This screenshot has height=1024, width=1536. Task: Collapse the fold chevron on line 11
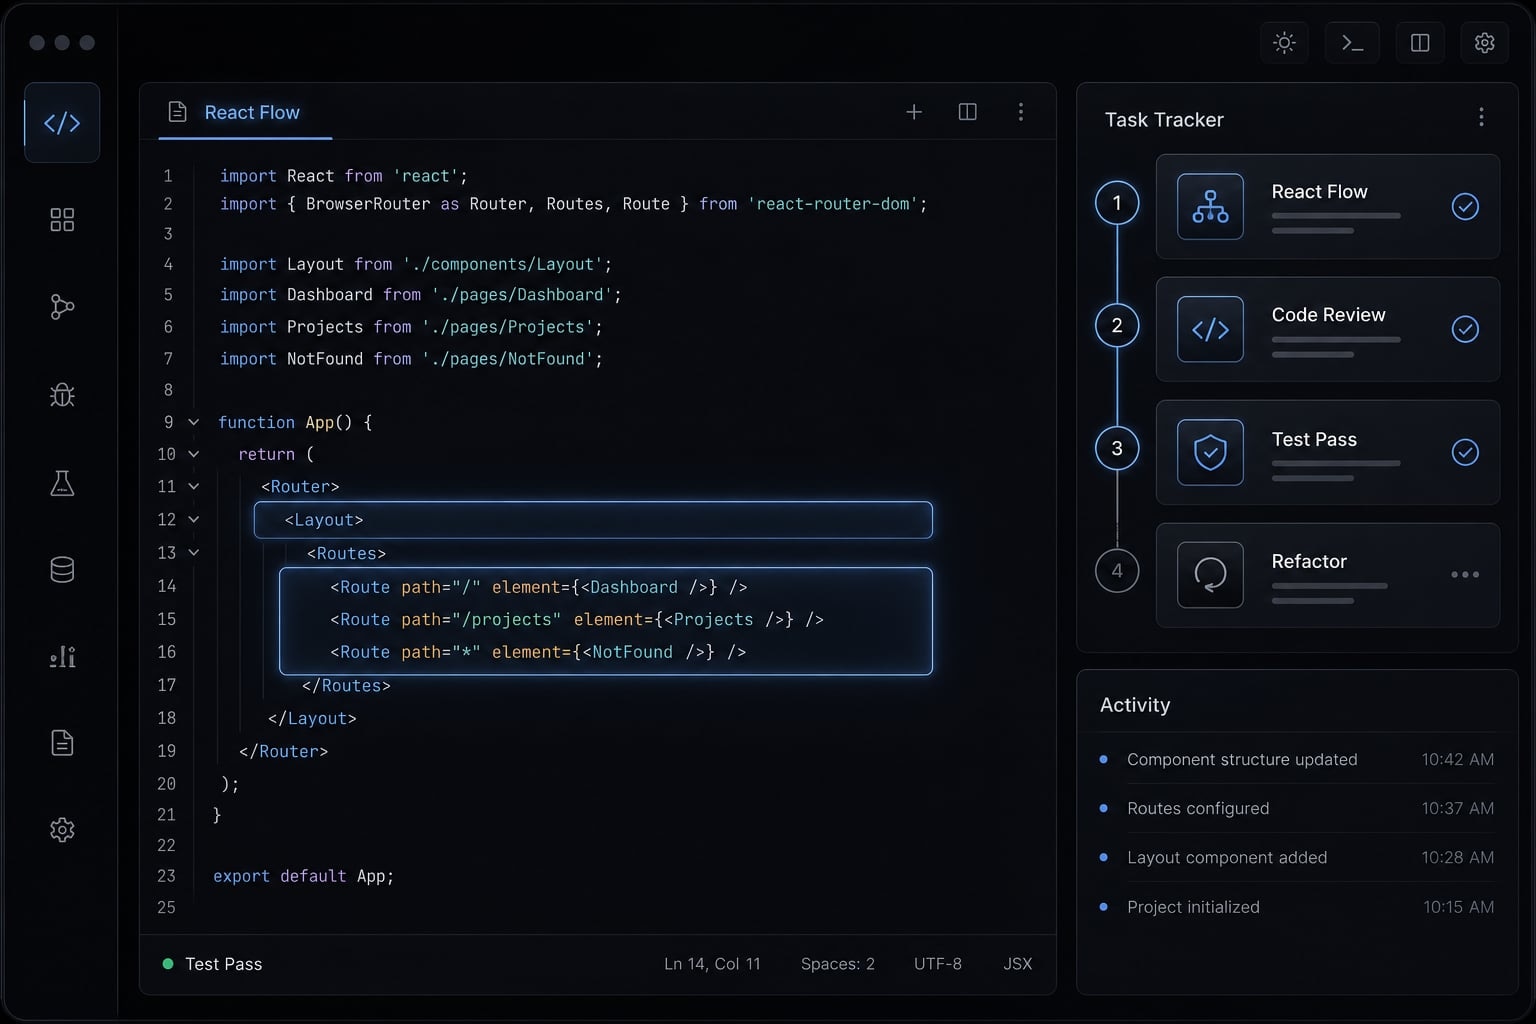(x=194, y=487)
